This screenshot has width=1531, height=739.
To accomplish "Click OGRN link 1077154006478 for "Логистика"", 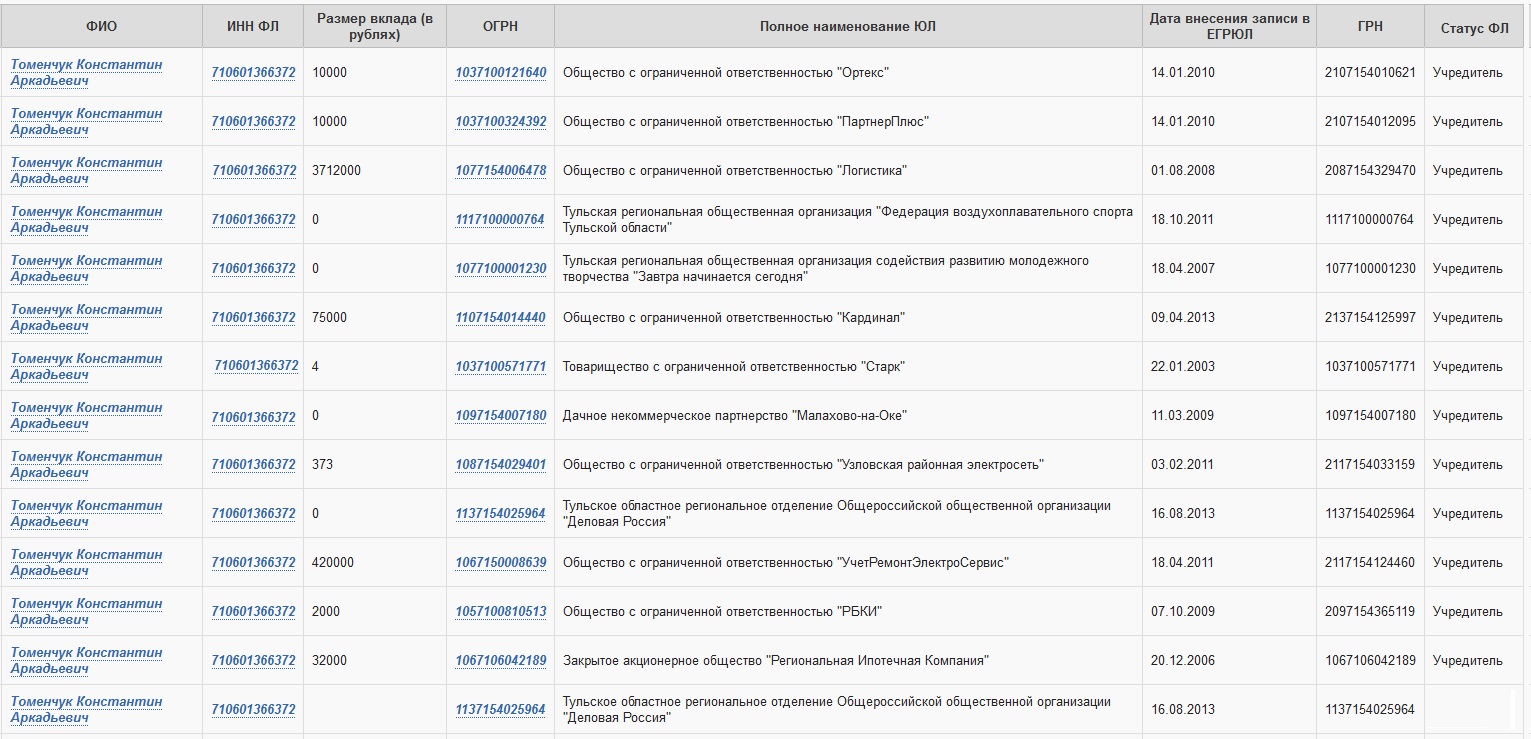I will tap(501, 171).
